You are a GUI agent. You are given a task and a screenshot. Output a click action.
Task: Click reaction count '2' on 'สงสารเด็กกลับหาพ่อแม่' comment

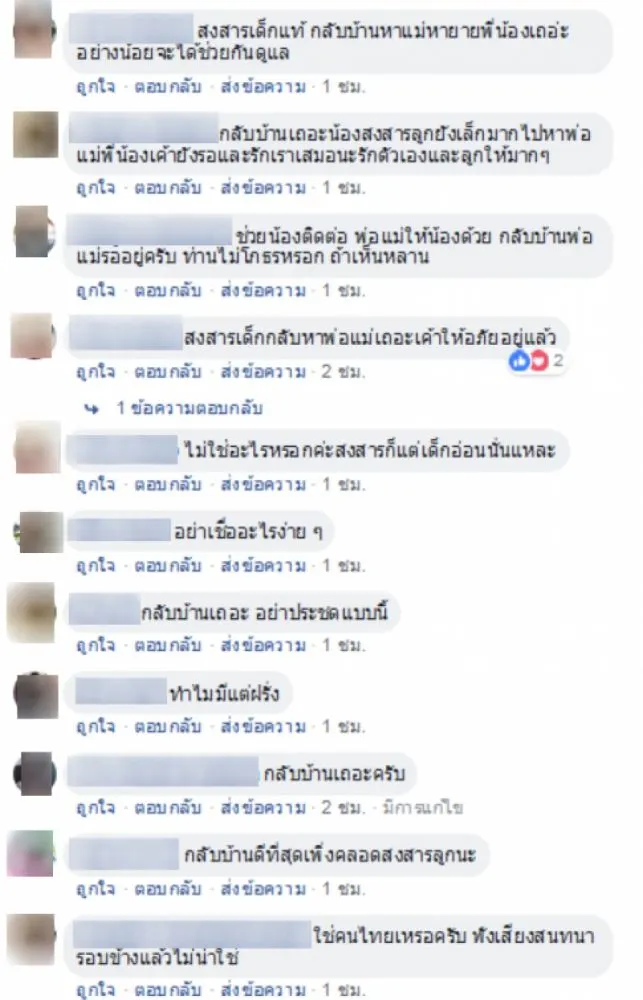coord(558,361)
